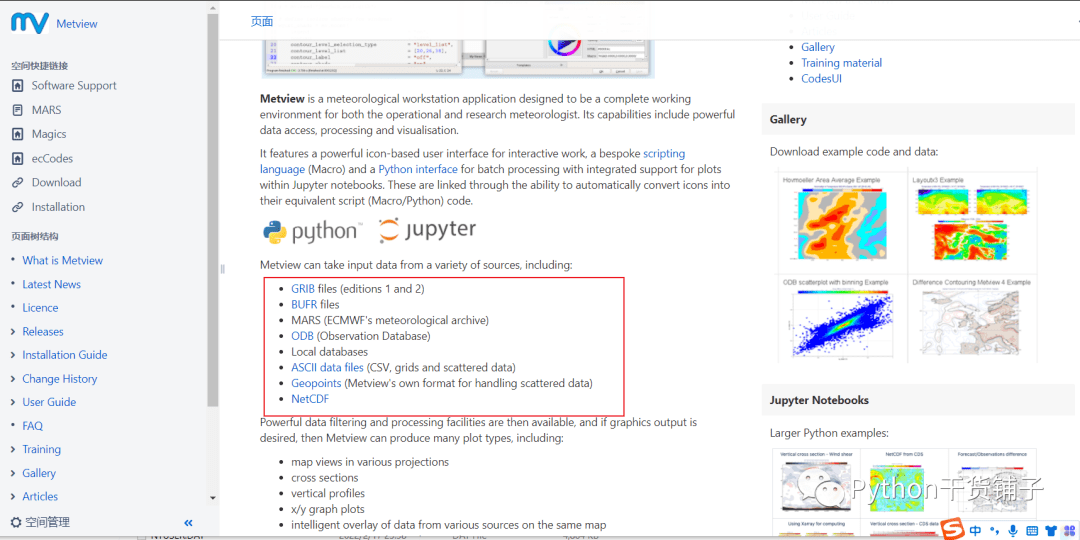Open the NetCDF link in data sources list
The width and height of the screenshot is (1080, 540).
309,399
